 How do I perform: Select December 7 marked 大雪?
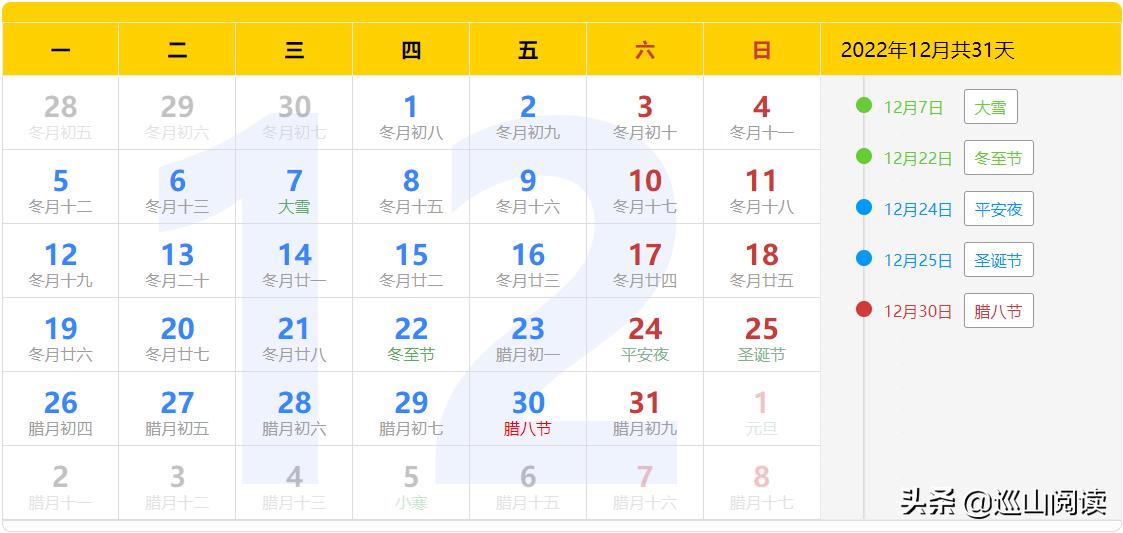294,187
